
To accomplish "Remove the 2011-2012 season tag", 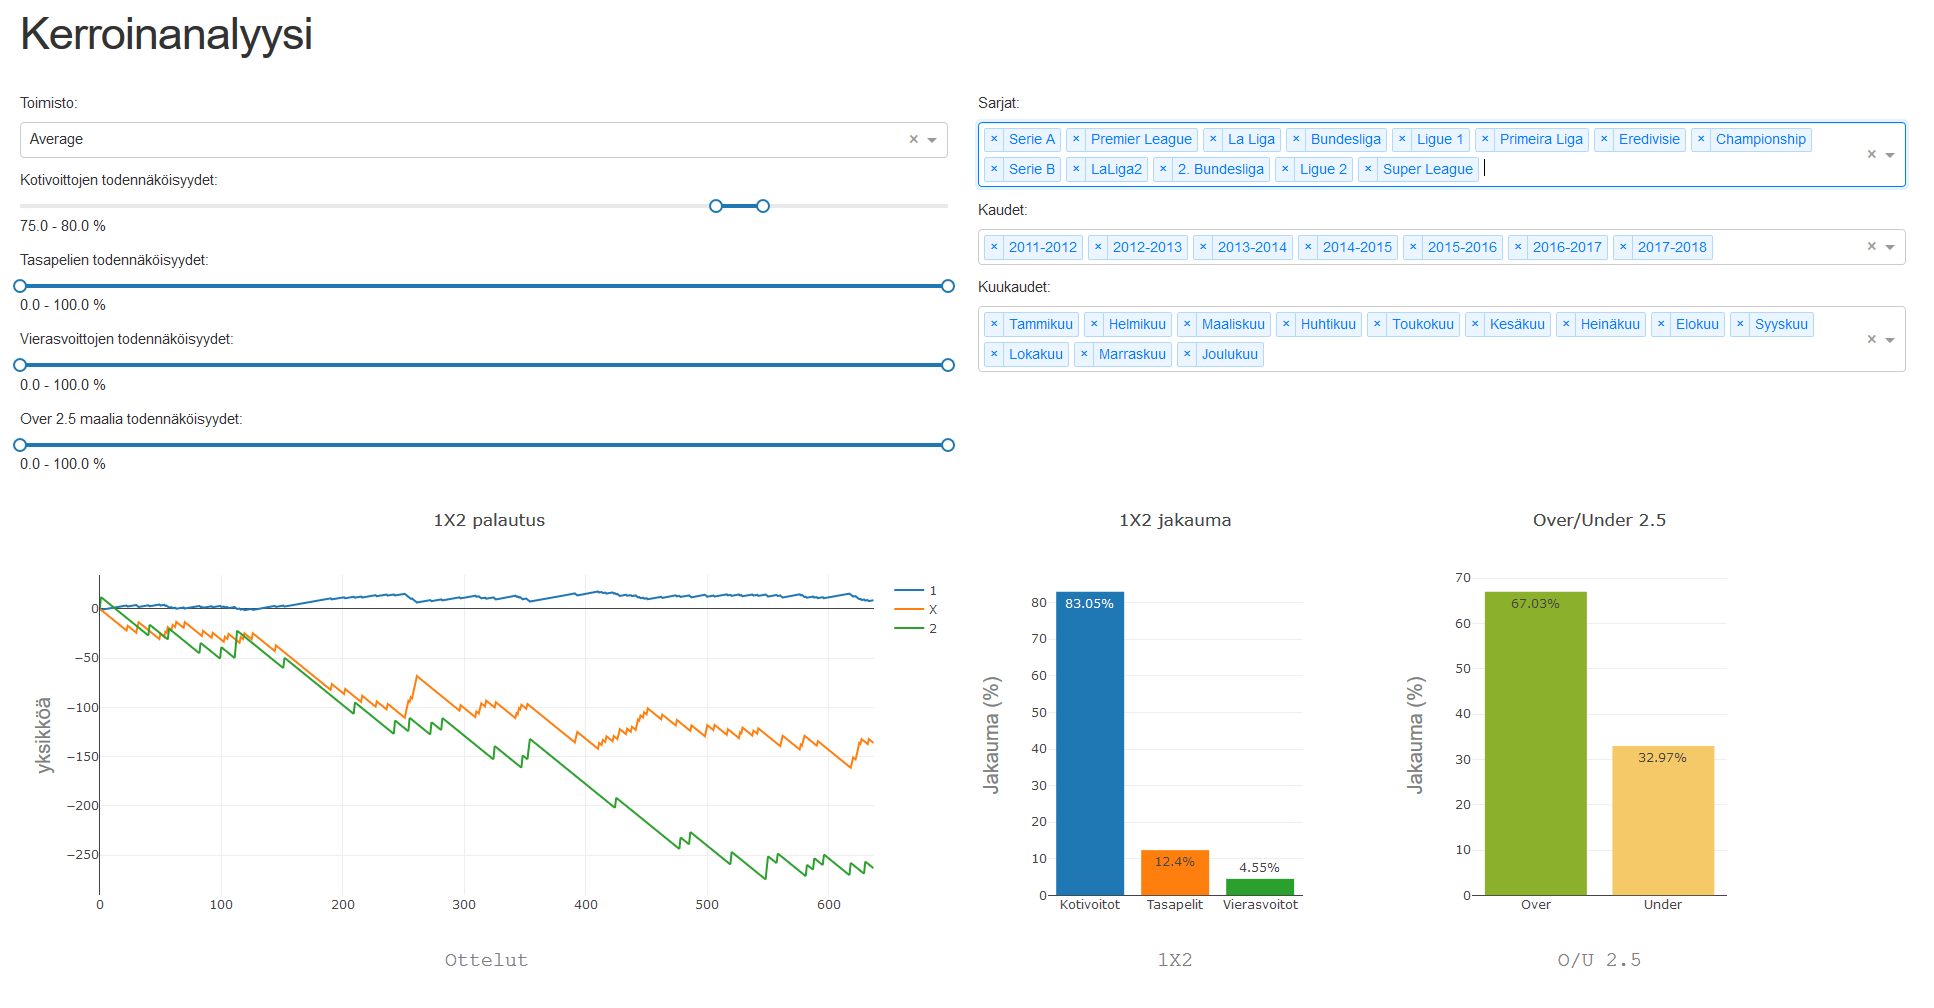I will tap(994, 247).
